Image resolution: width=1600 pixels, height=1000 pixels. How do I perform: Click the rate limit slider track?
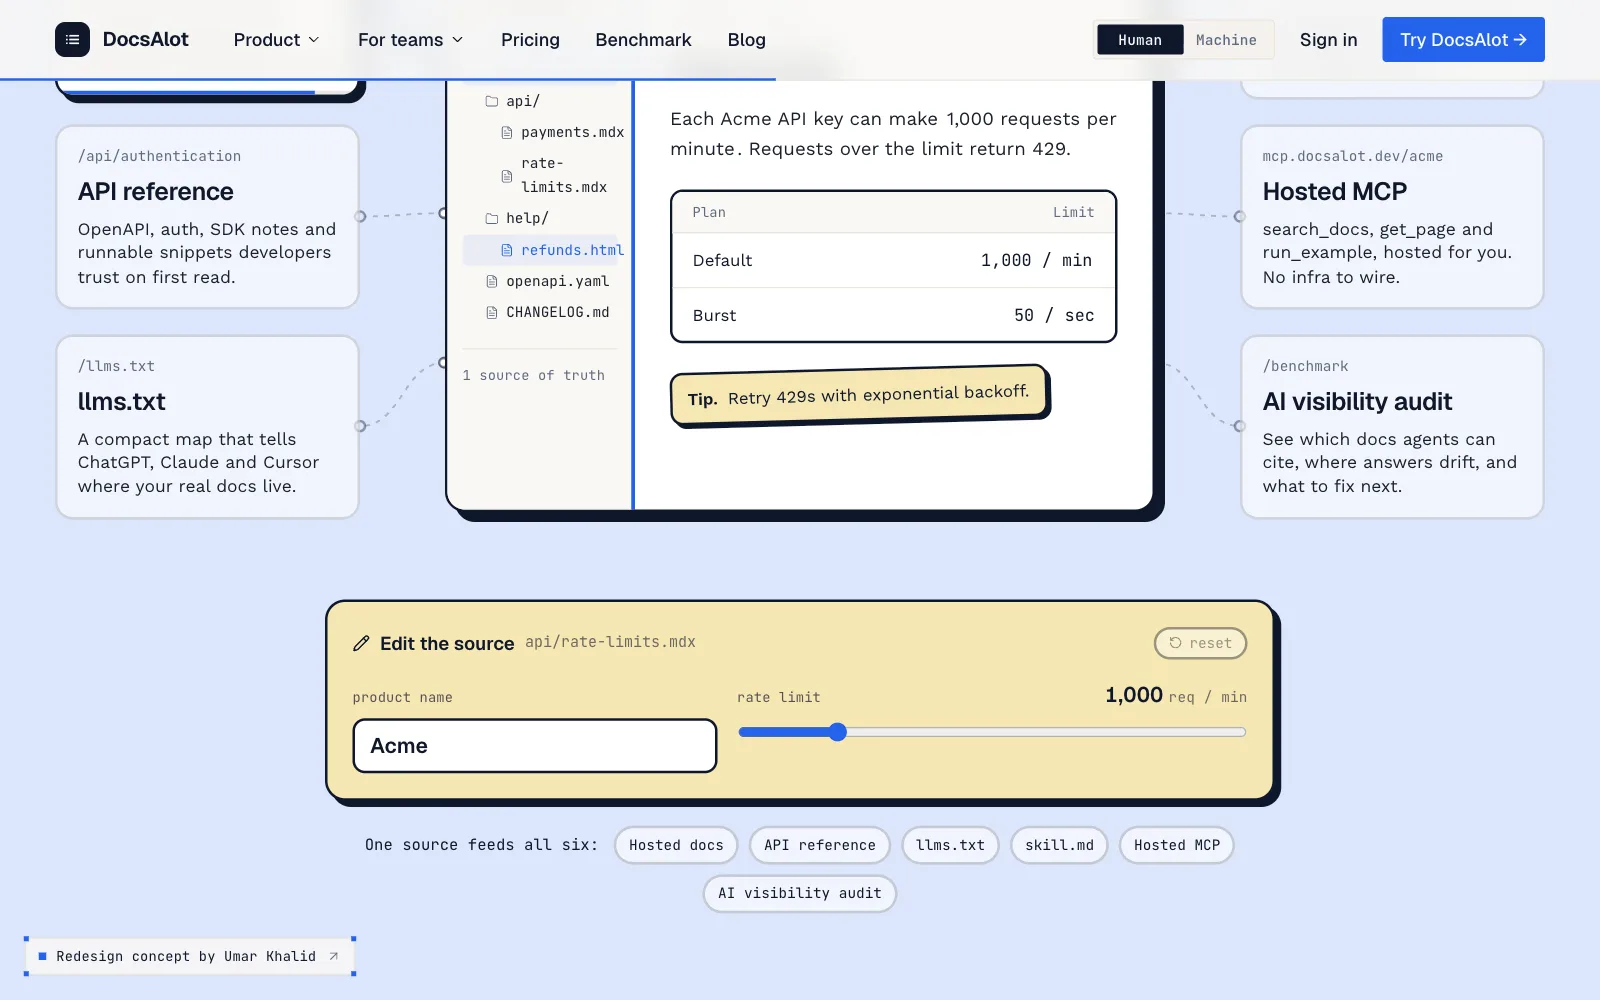coord(992,732)
